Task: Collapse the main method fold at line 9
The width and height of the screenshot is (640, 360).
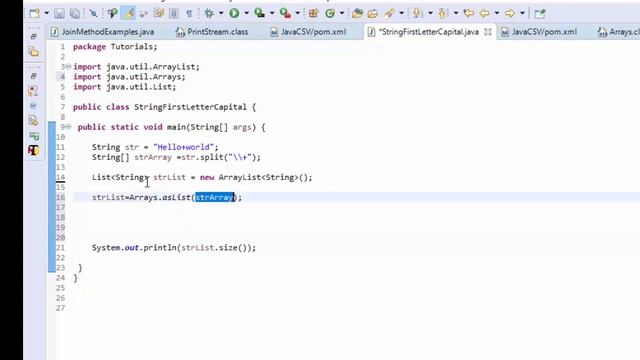Action: click(68, 127)
